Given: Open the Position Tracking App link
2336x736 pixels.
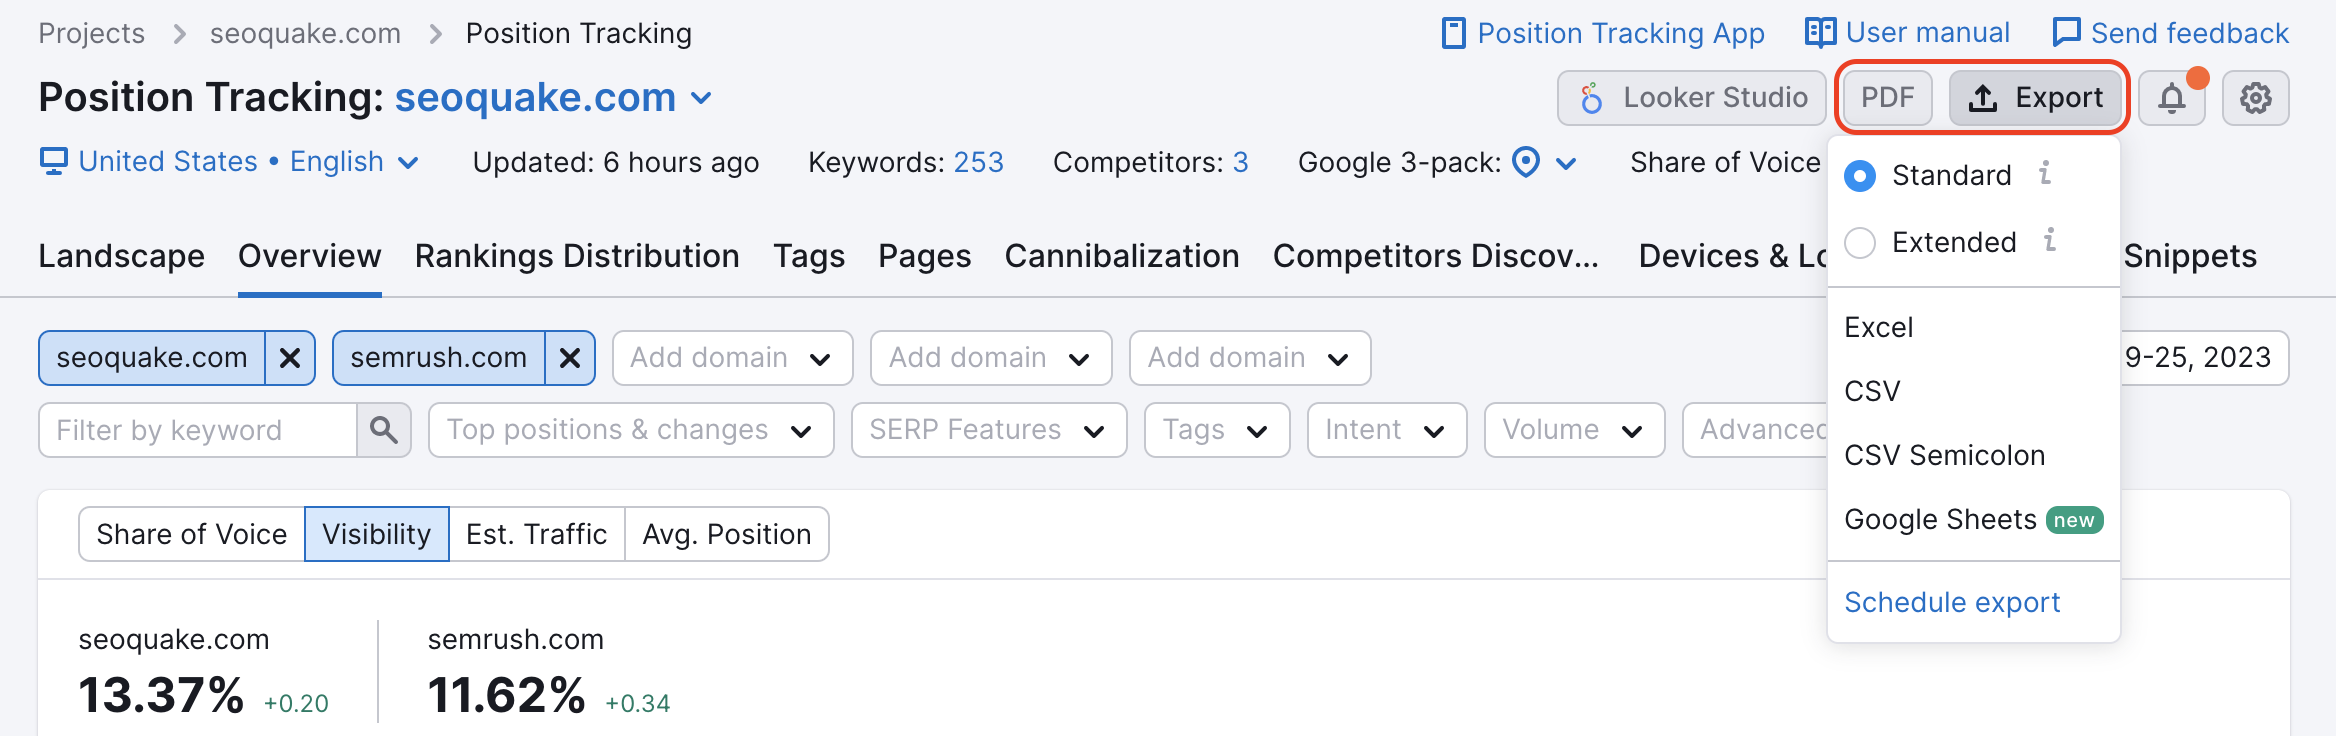Looking at the screenshot, I should pyautogui.click(x=1604, y=33).
